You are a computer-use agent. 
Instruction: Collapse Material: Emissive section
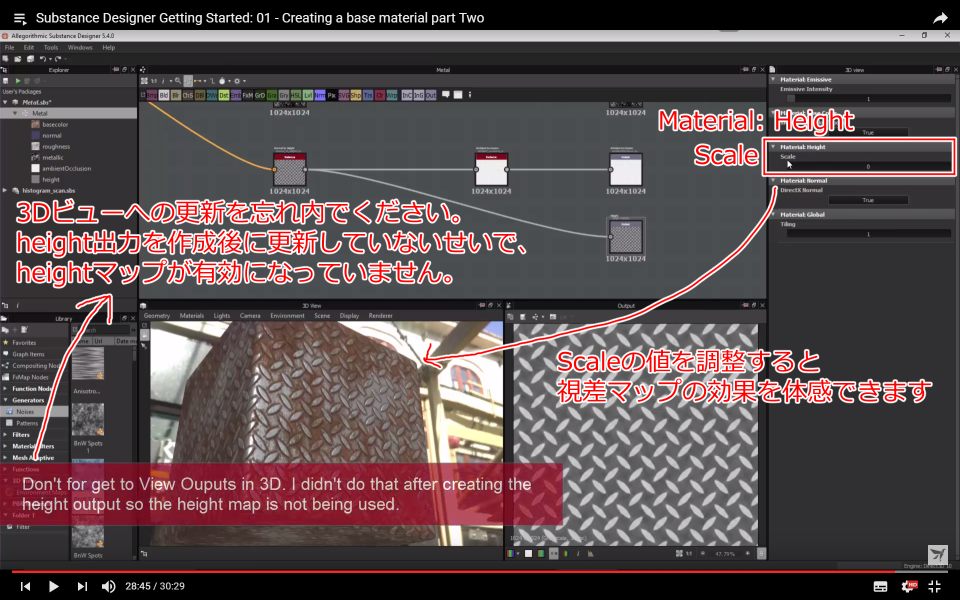point(773,80)
